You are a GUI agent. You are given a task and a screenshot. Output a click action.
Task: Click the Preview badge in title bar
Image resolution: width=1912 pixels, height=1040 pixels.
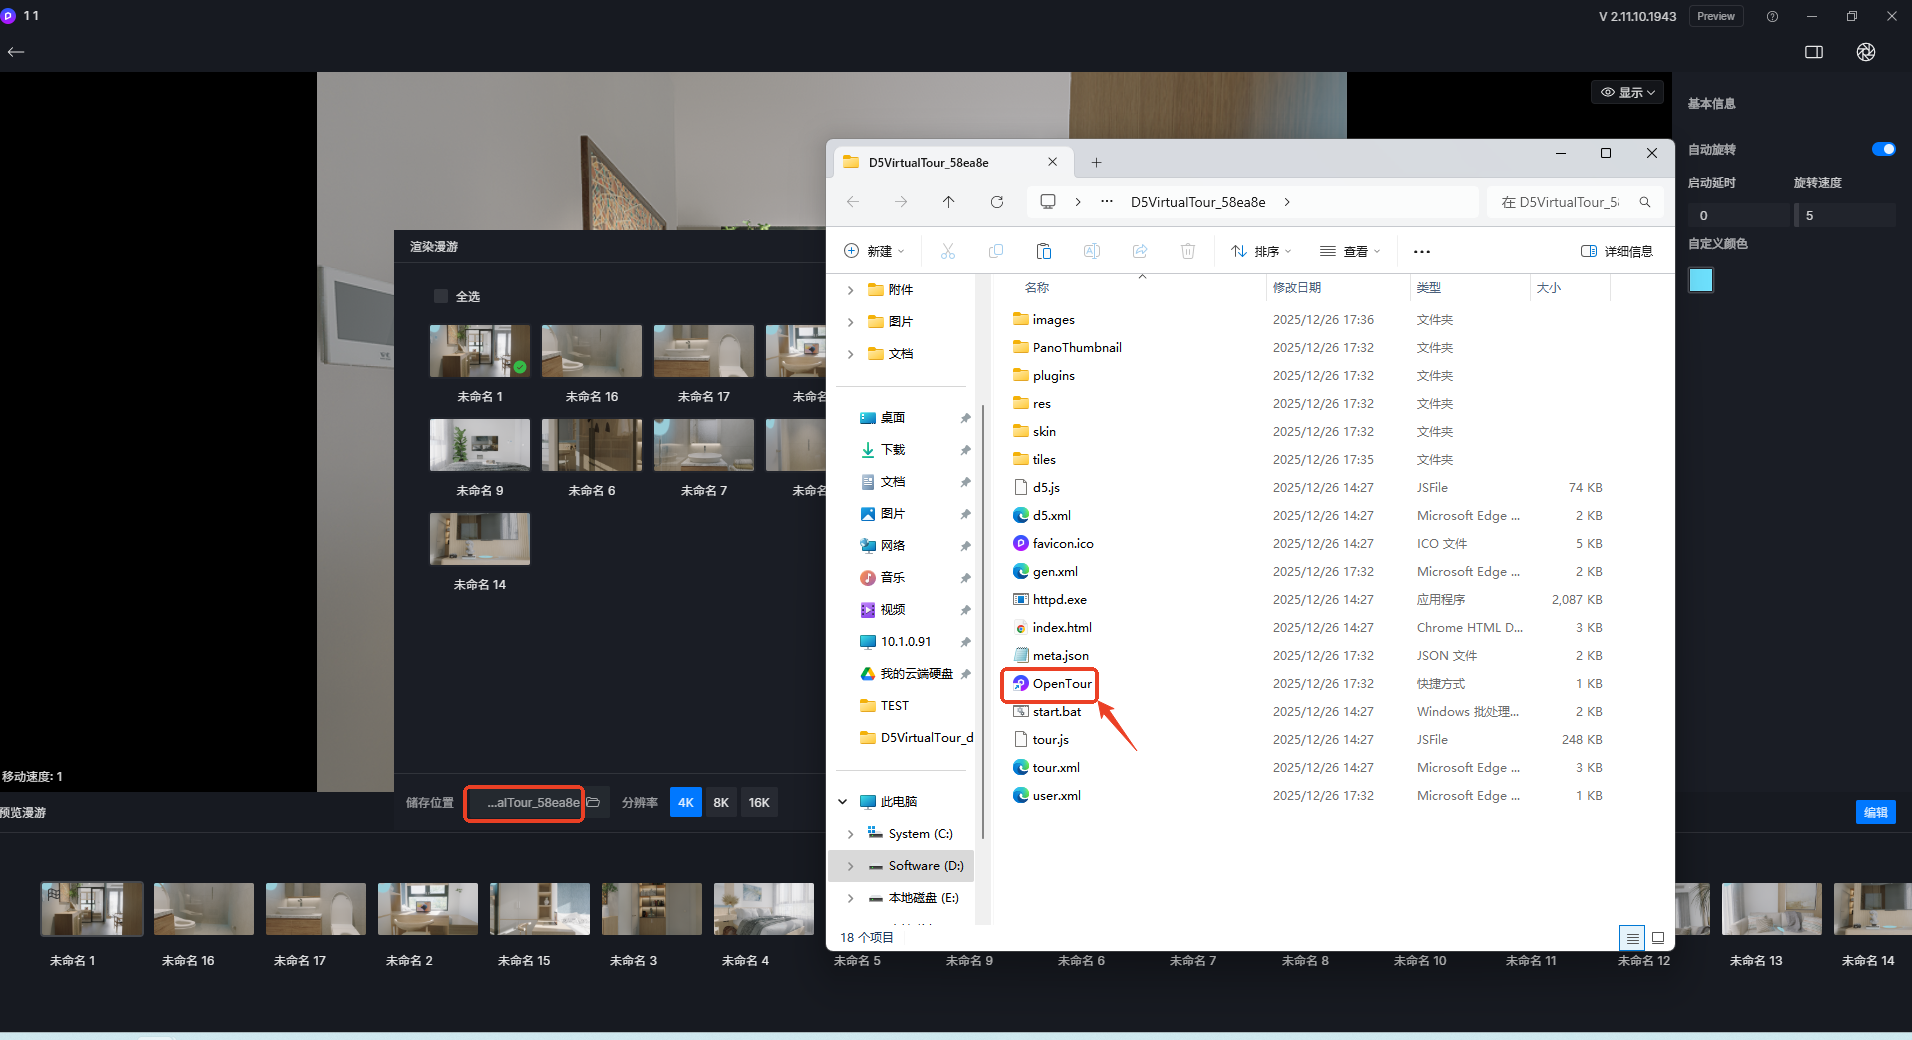(1716, 16)
